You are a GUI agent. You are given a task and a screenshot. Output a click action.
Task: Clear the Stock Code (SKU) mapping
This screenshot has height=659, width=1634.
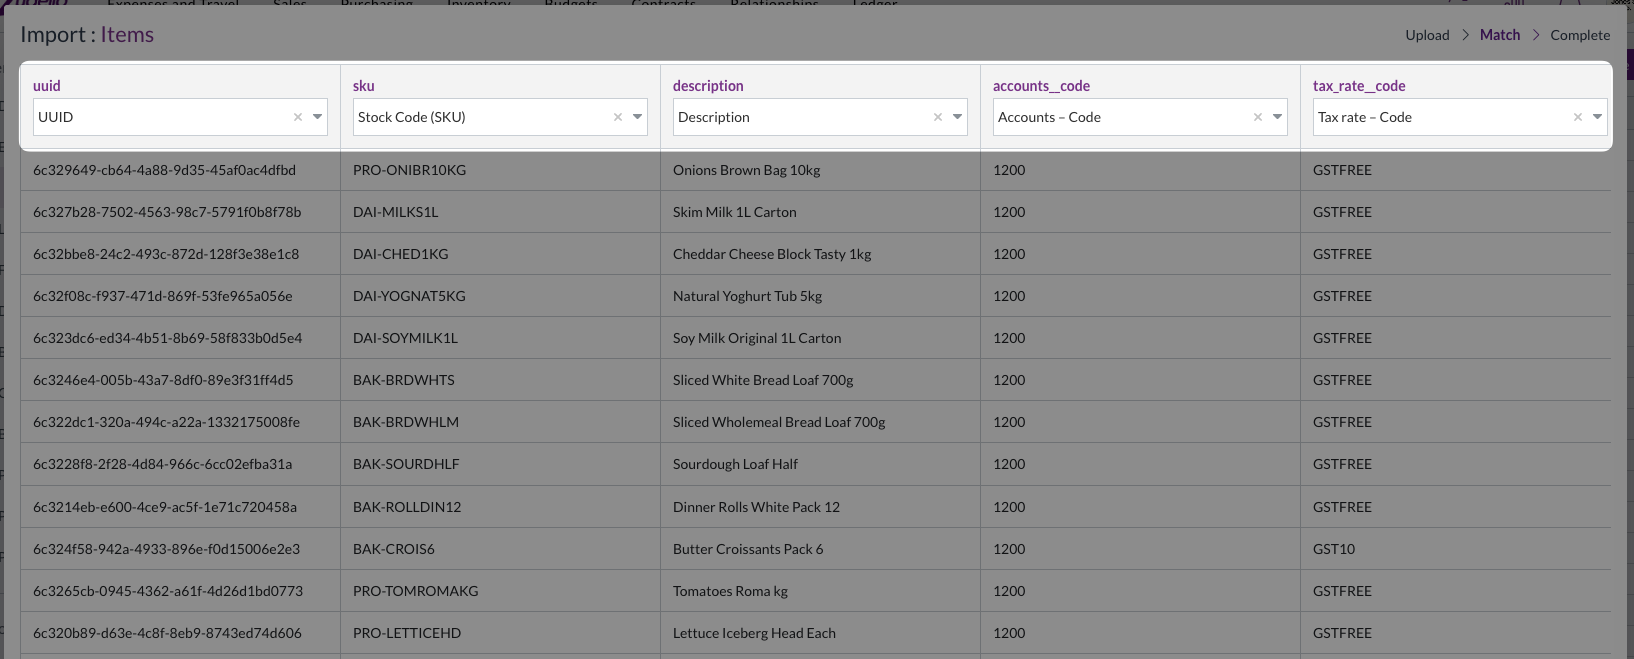618,117
